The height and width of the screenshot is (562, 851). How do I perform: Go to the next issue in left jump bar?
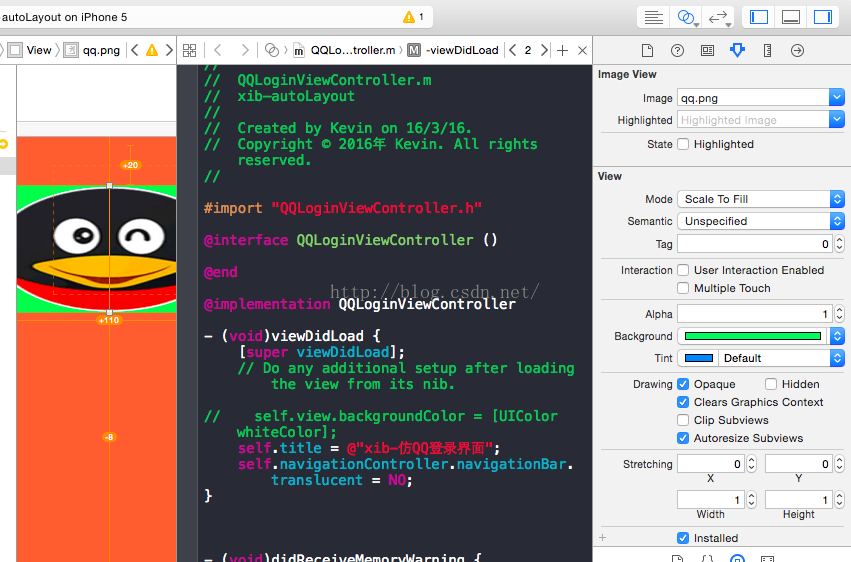tap(169, 50)
